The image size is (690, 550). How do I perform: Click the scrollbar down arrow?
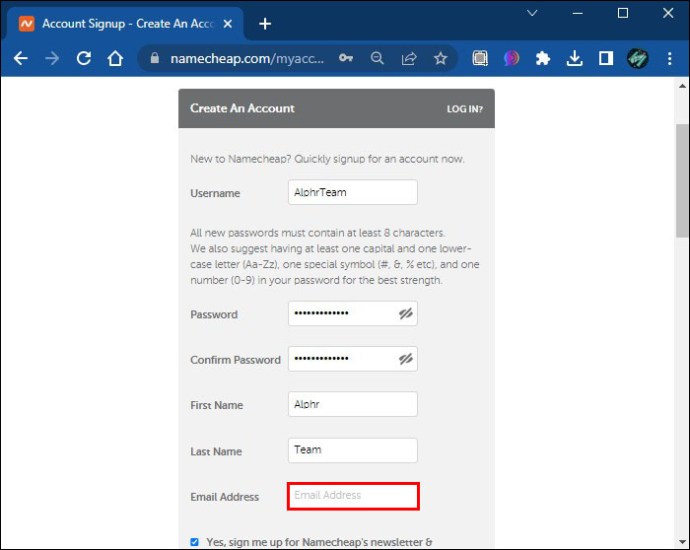[x=682, y=542]
